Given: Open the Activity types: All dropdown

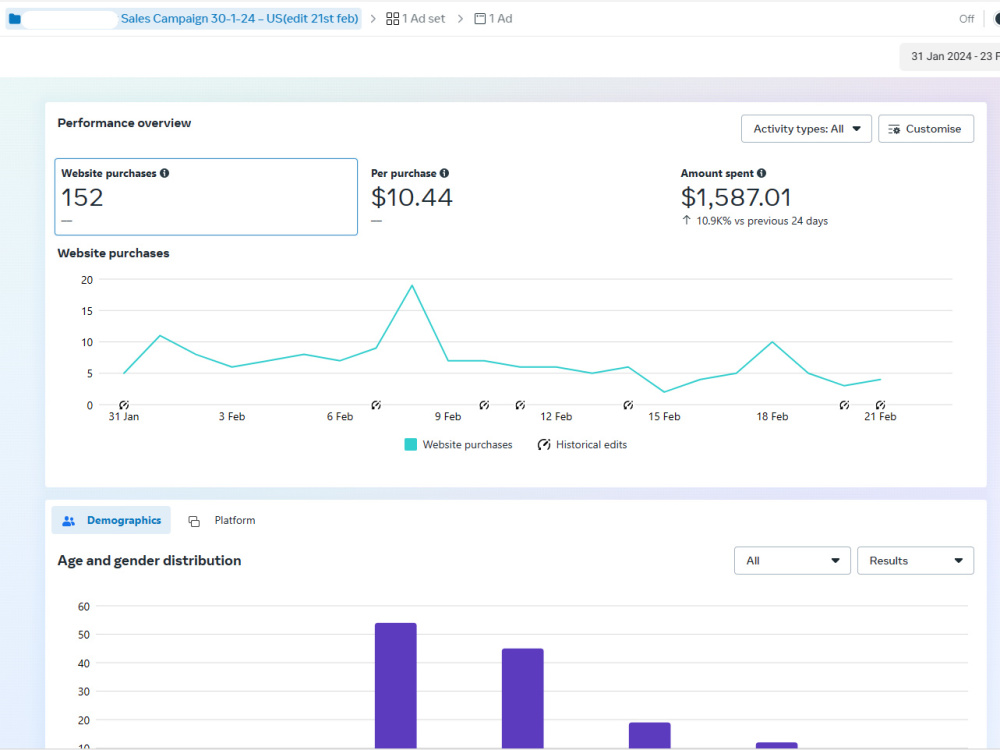Looking at the screenshot, I should pos(806,129).
